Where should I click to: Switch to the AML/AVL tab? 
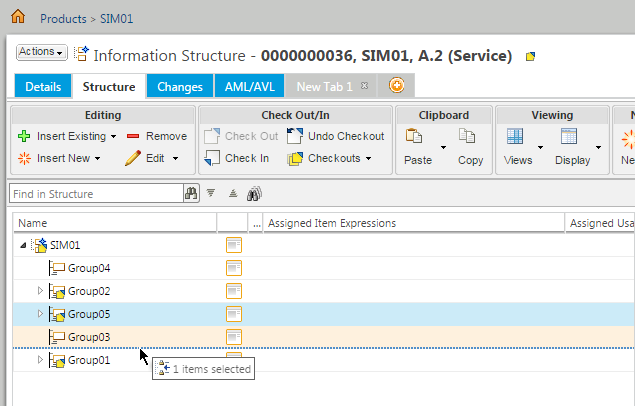[250, 87]
